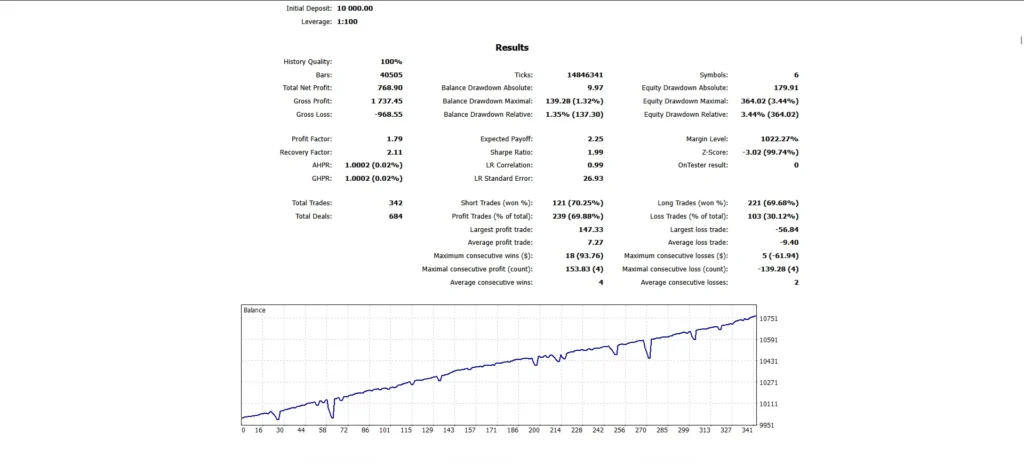This screenshot has height=466, width=1024.
Task: Select the Gross Loss value -968.55
Action: click(x=389, y=114)
